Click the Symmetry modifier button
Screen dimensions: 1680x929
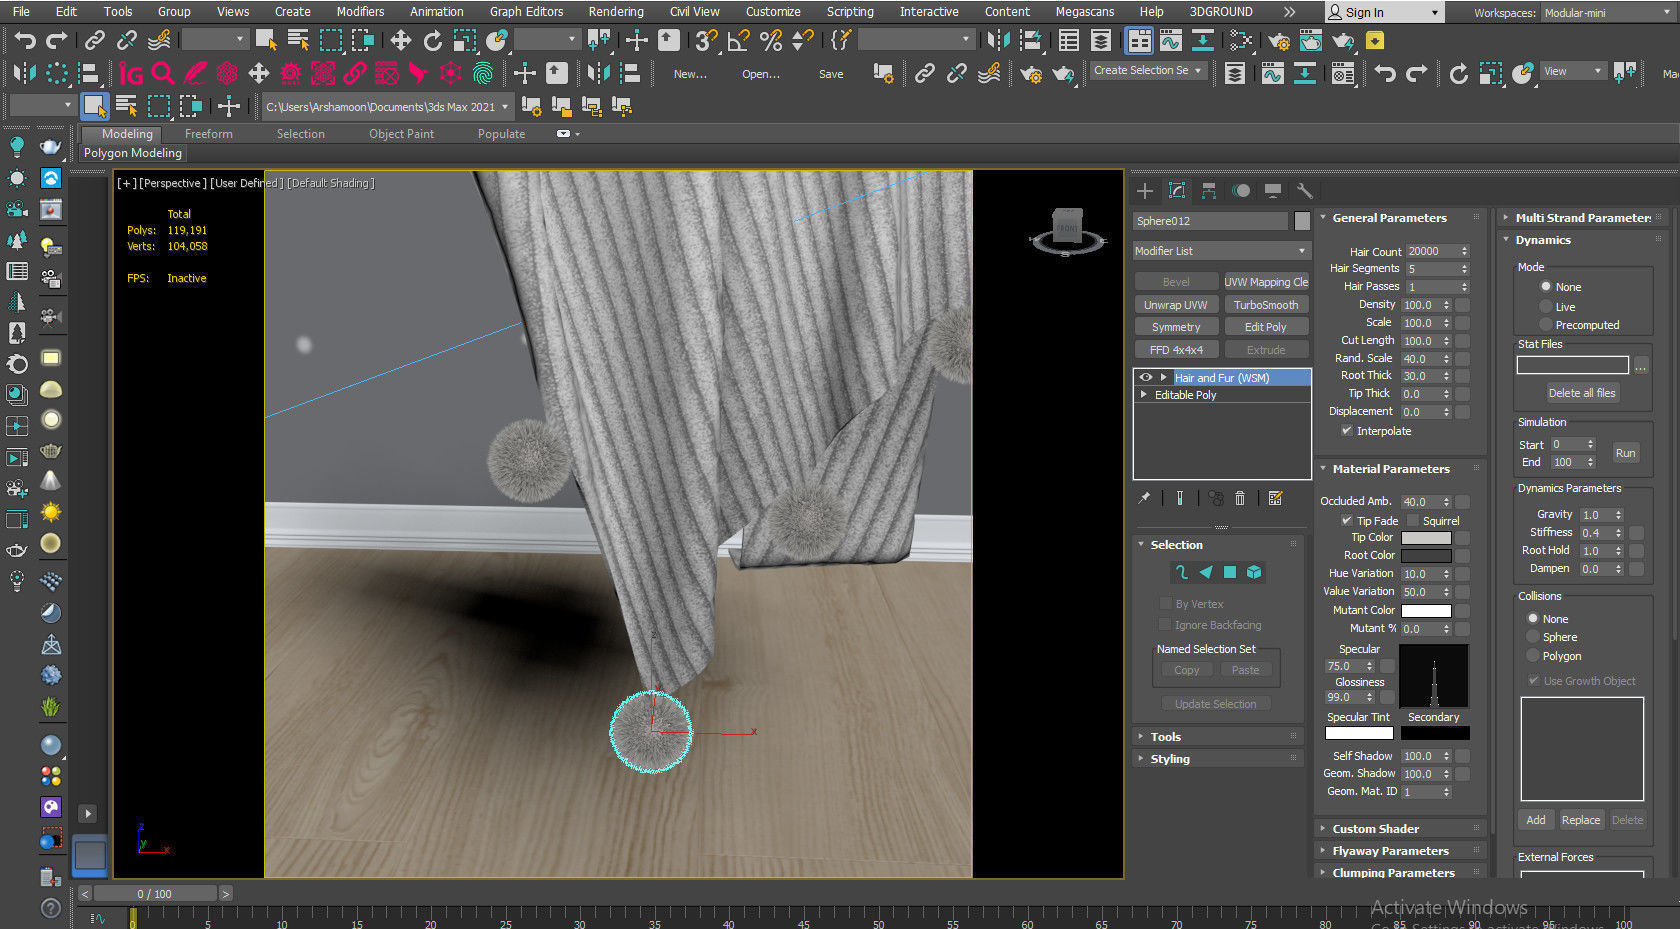(1176, 327)
